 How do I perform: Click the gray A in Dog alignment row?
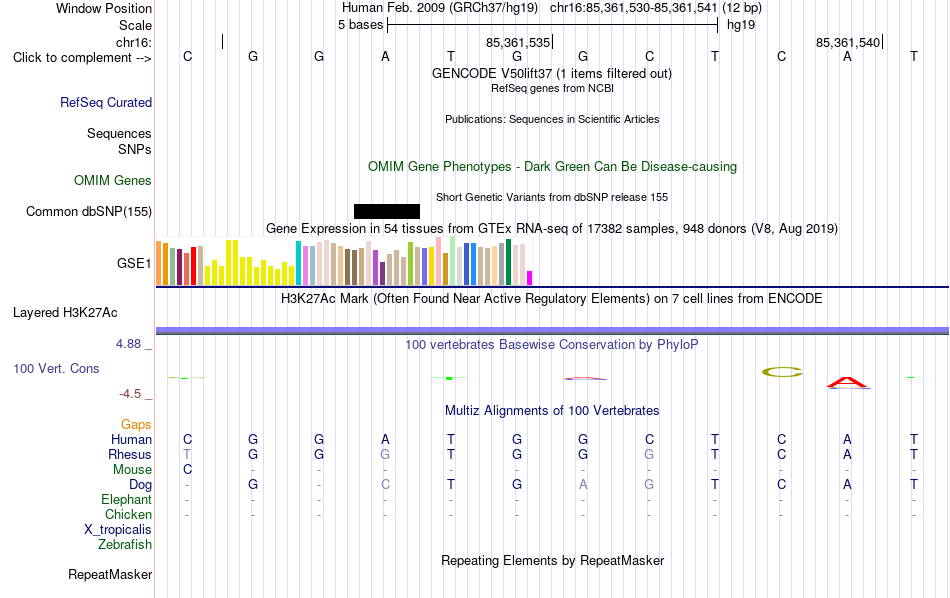(583, 484)
